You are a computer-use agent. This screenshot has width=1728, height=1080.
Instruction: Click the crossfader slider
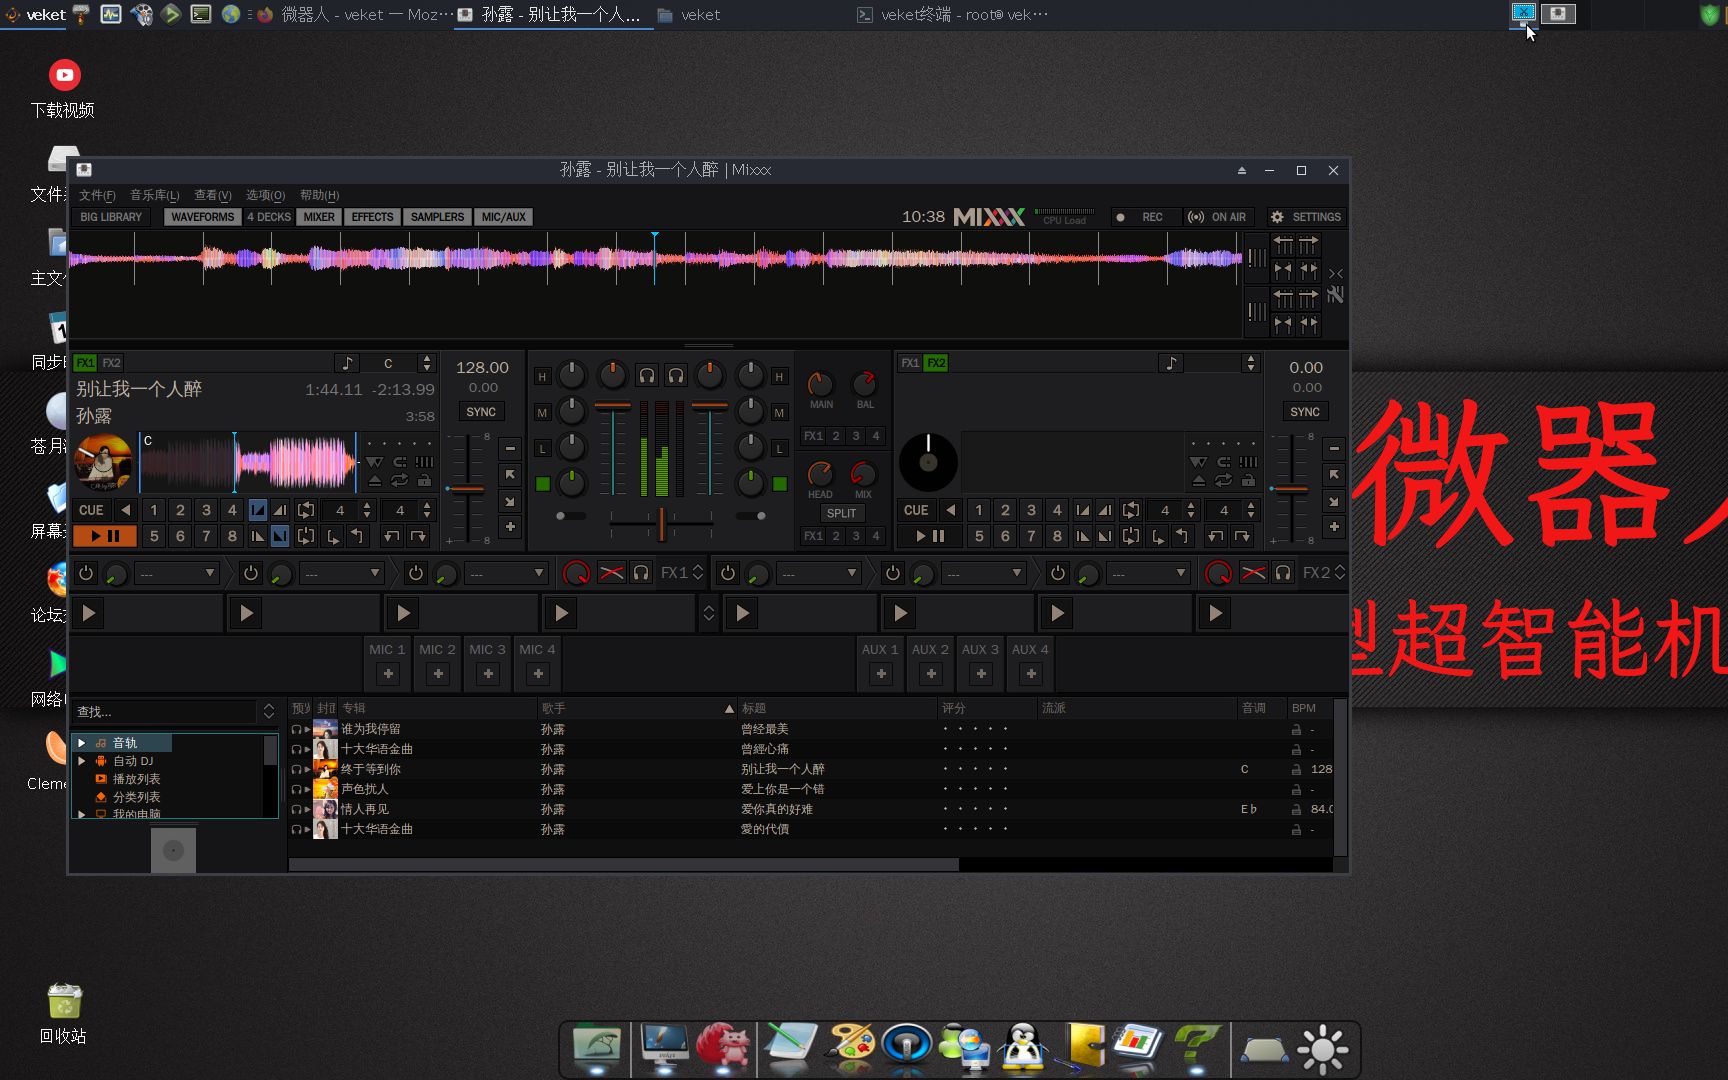pos(661,523)
